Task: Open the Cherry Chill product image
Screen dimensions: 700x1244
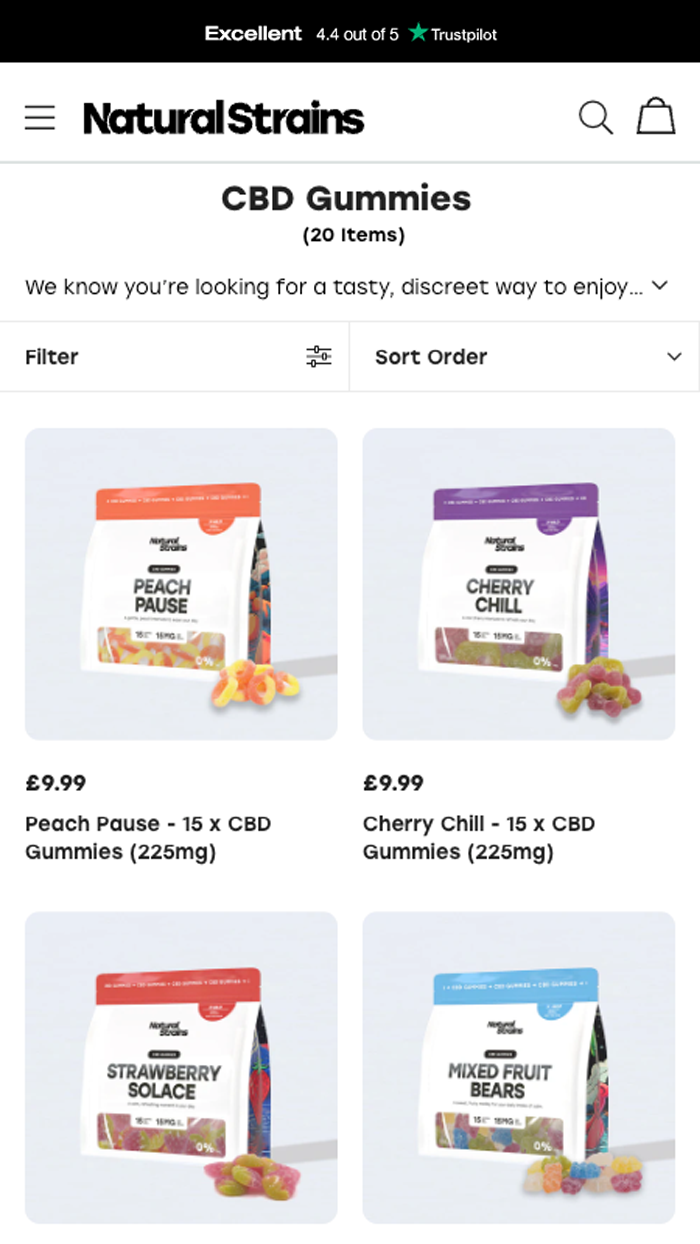Action: click(518, 584)
